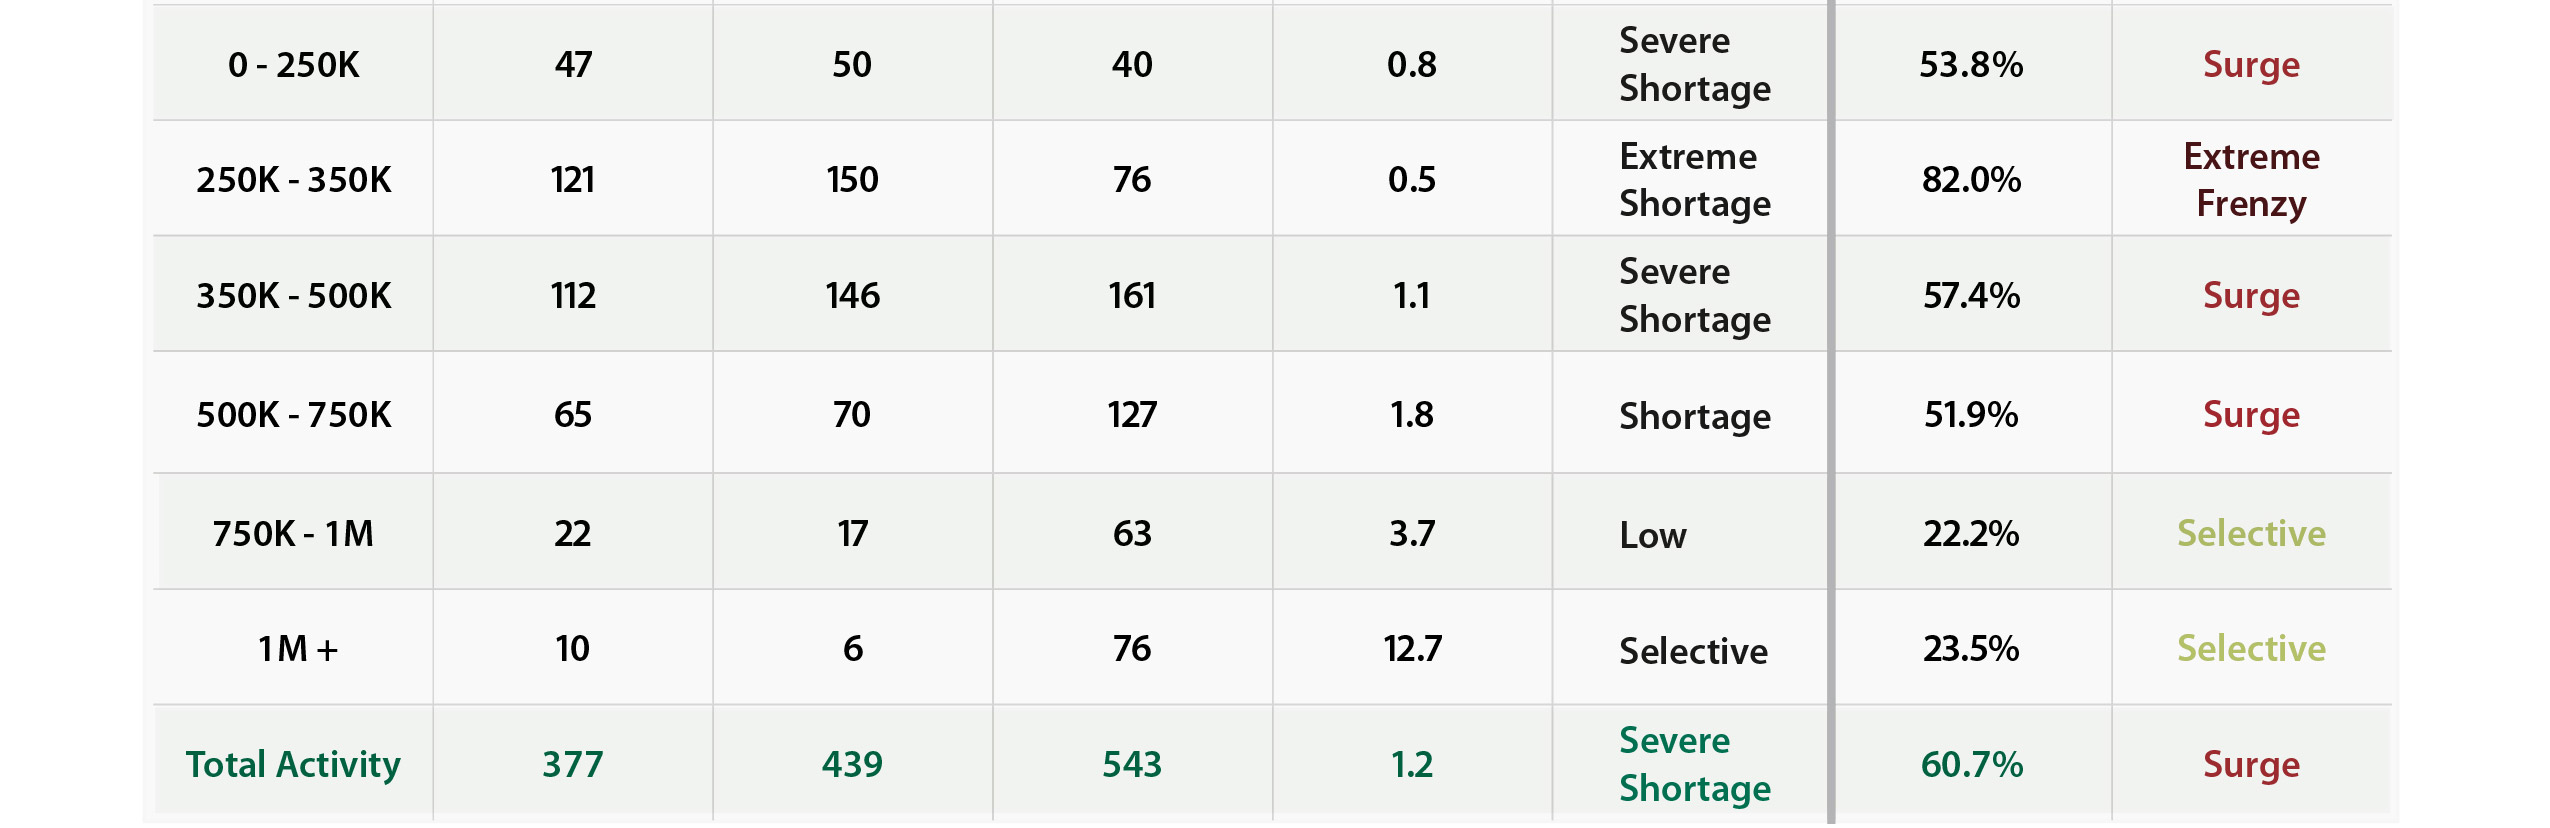Screen dimensions: 2550x828
Task: Click the Extreme Shortage inventory label
Action: [x=1695, y=180]
